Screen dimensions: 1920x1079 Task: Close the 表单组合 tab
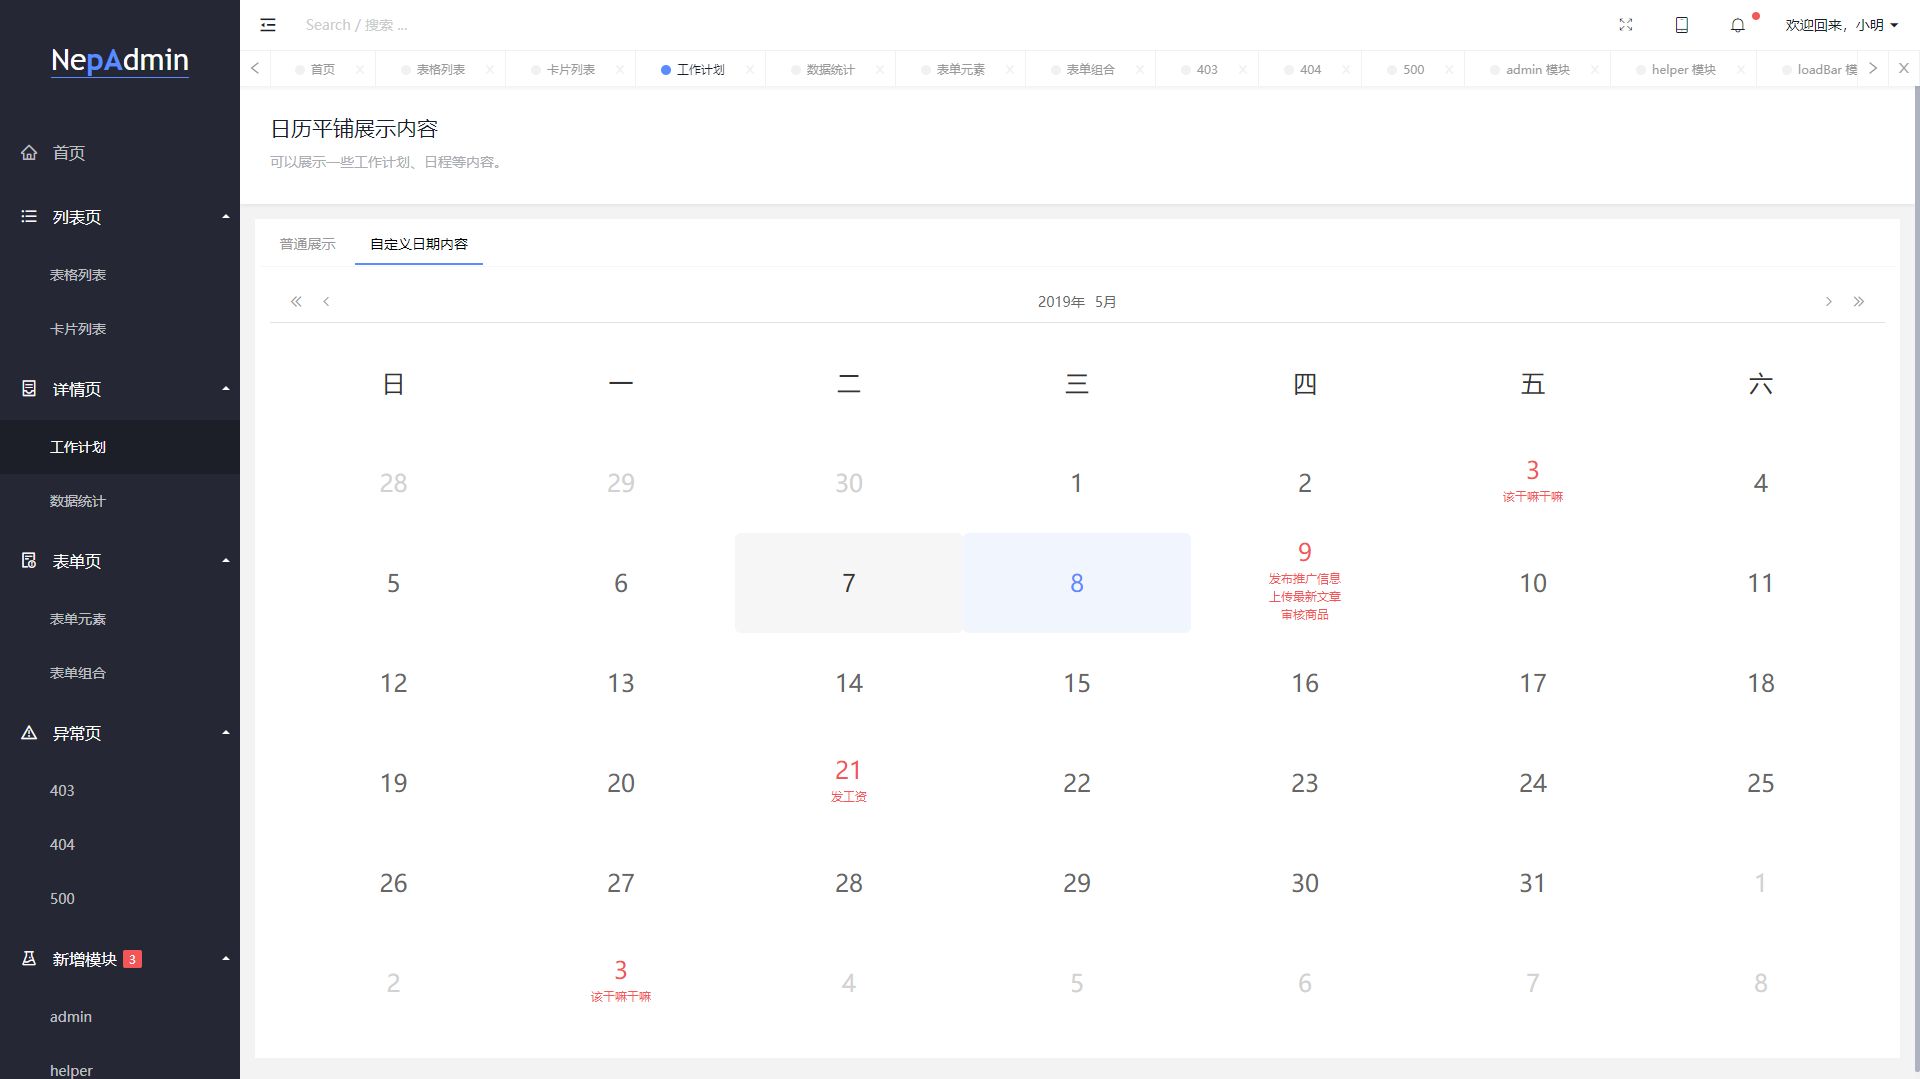pos(1140,70)
